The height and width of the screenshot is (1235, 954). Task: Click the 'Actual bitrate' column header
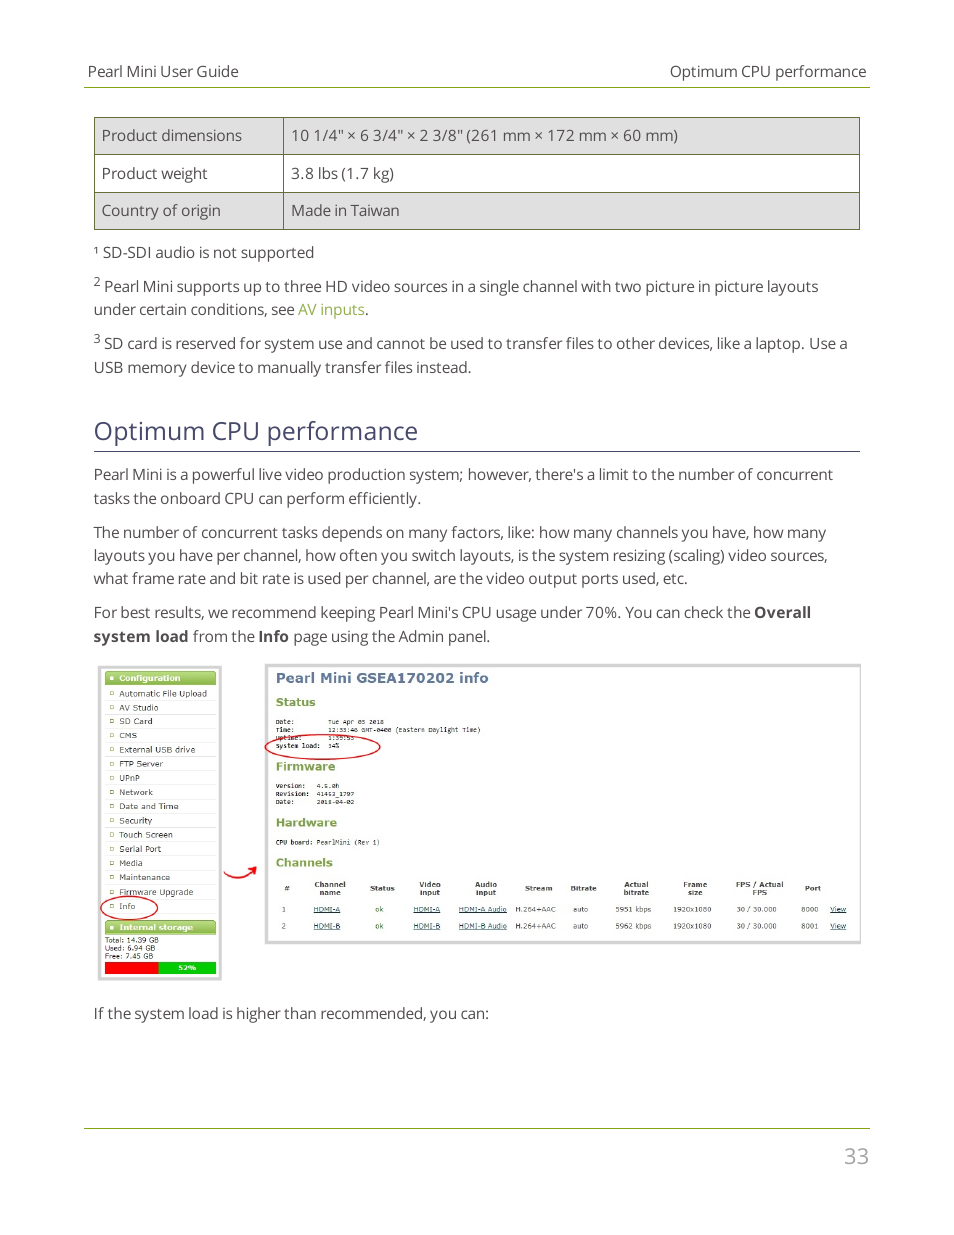click(636, 888)
